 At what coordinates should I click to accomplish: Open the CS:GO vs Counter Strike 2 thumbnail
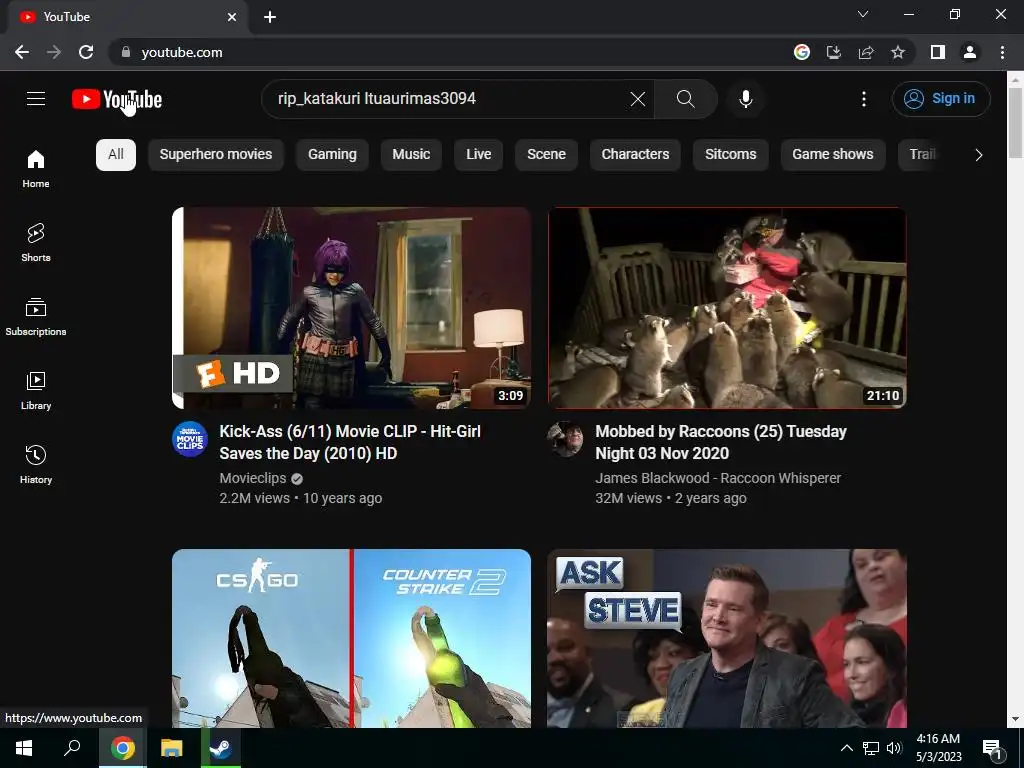(x=351, y=638)
